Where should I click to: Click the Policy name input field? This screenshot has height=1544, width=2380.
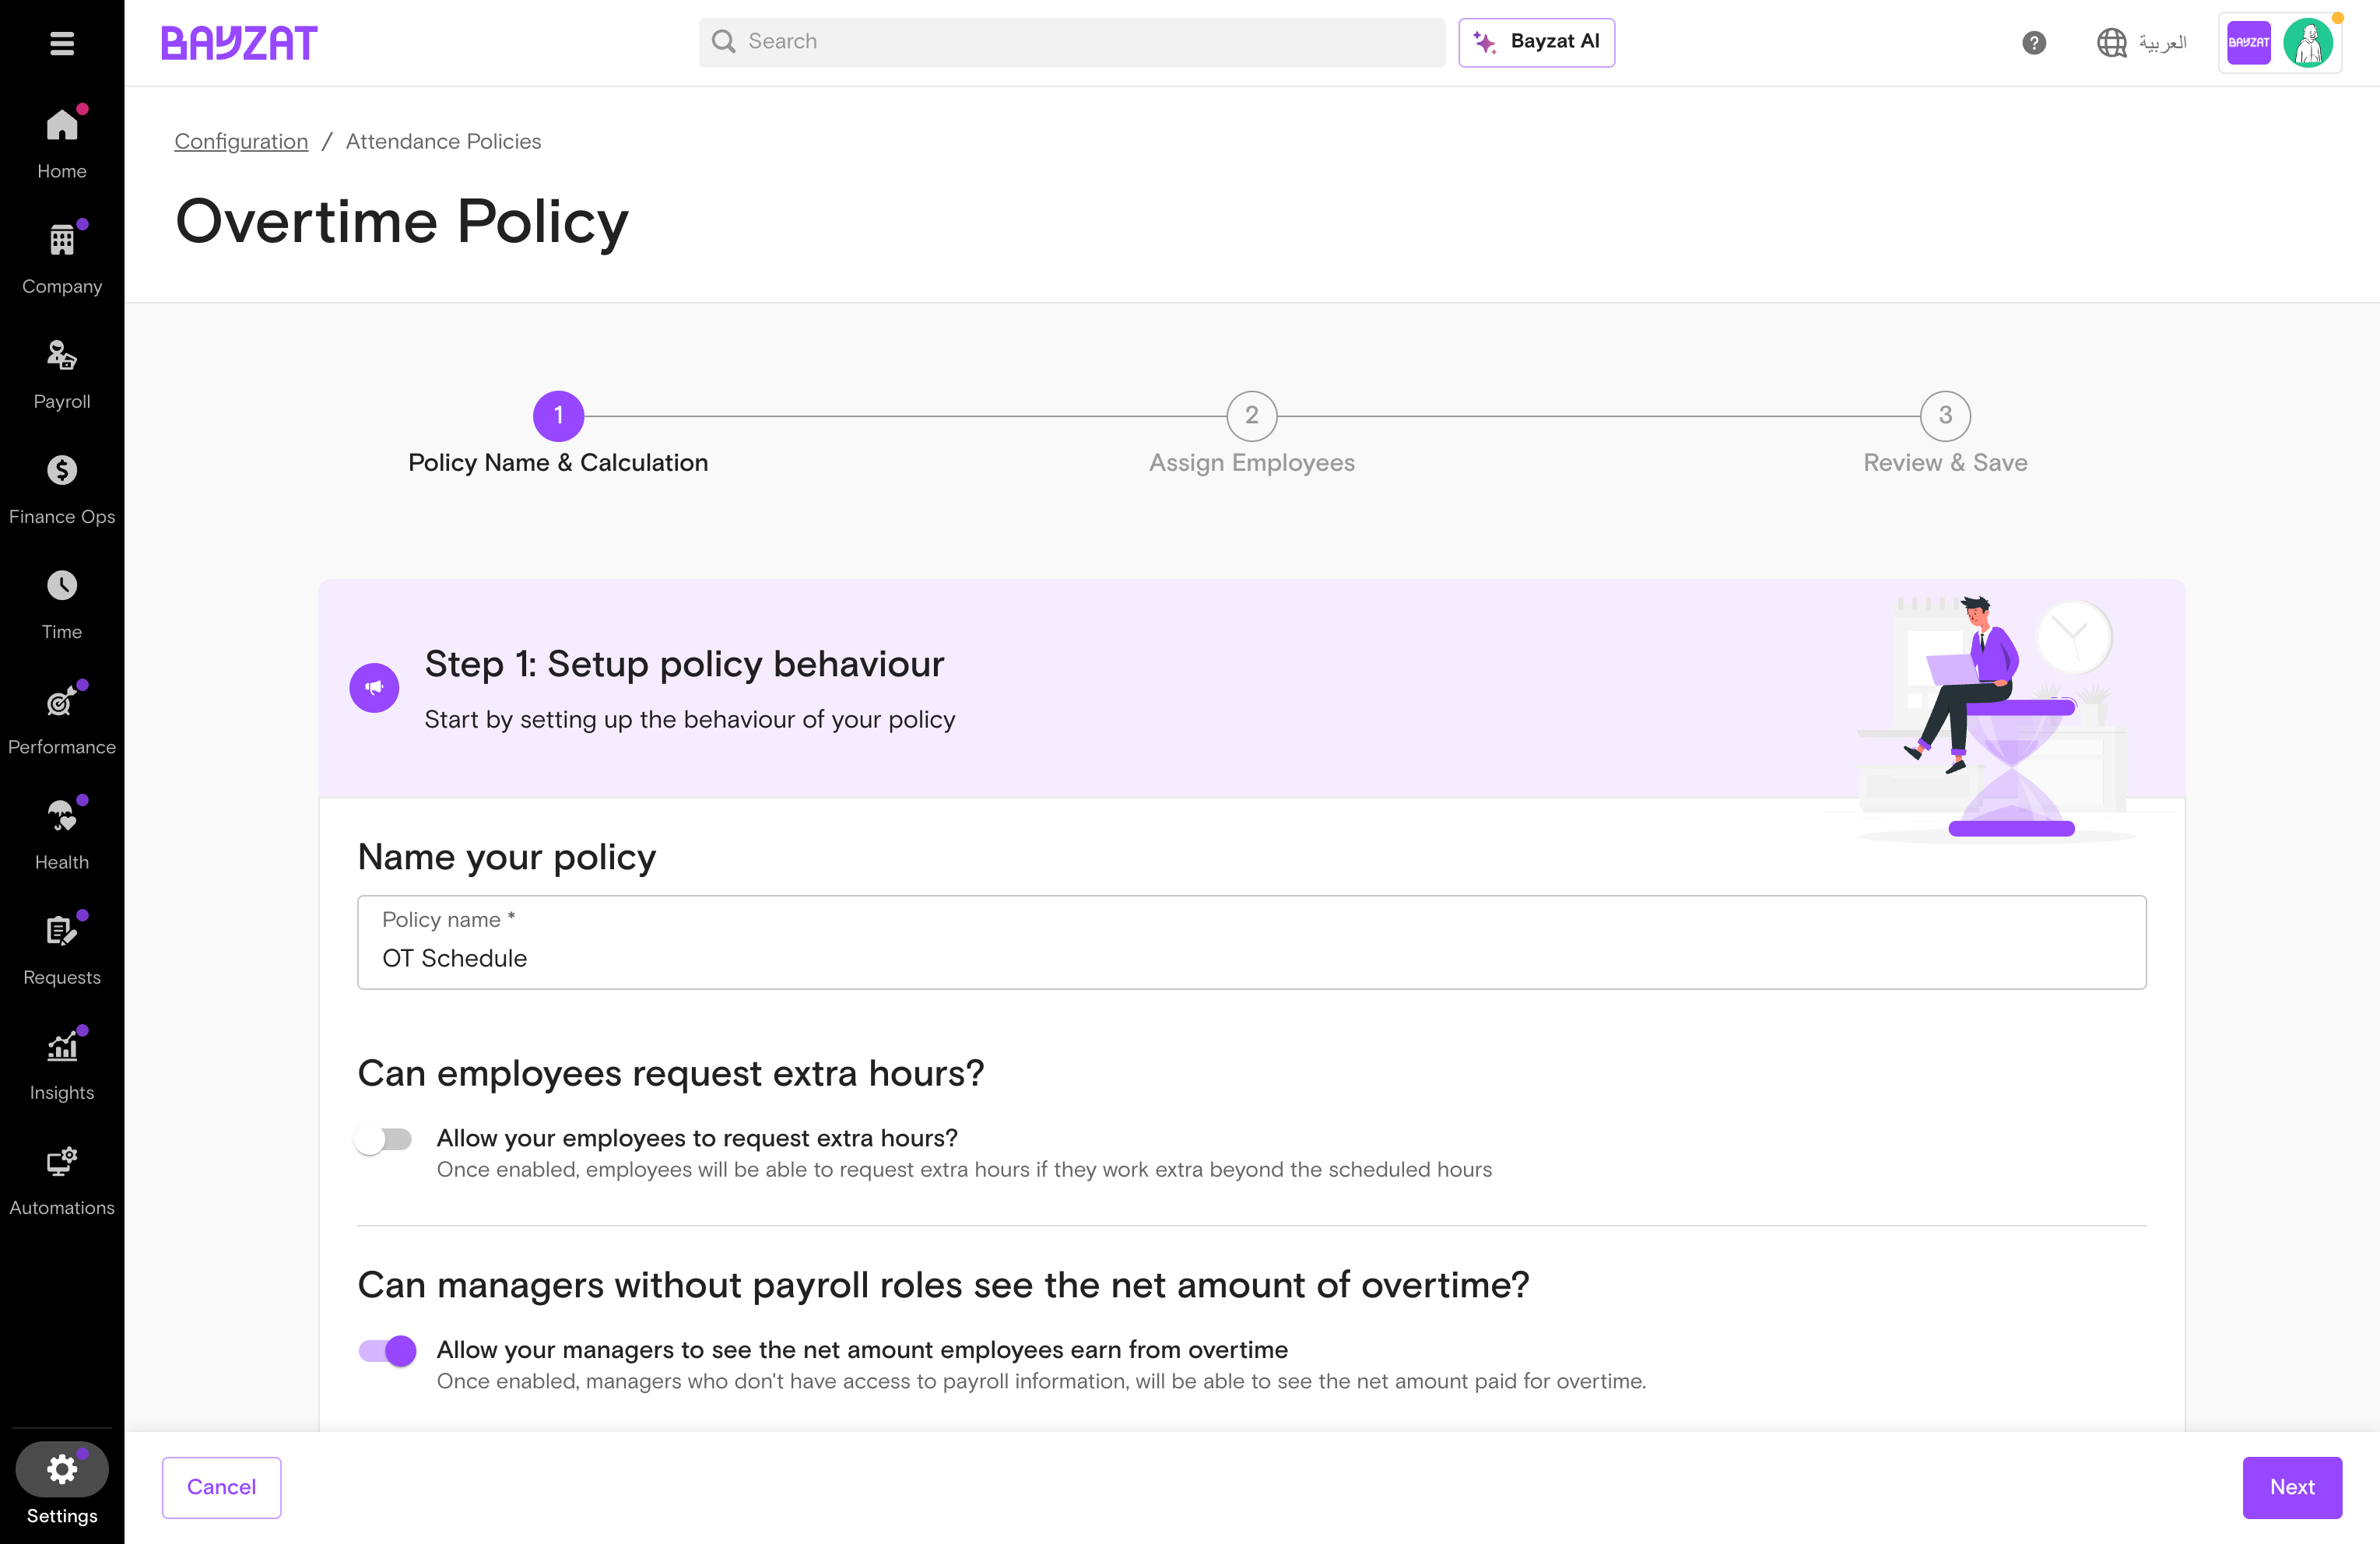[x=1252, y=942]
